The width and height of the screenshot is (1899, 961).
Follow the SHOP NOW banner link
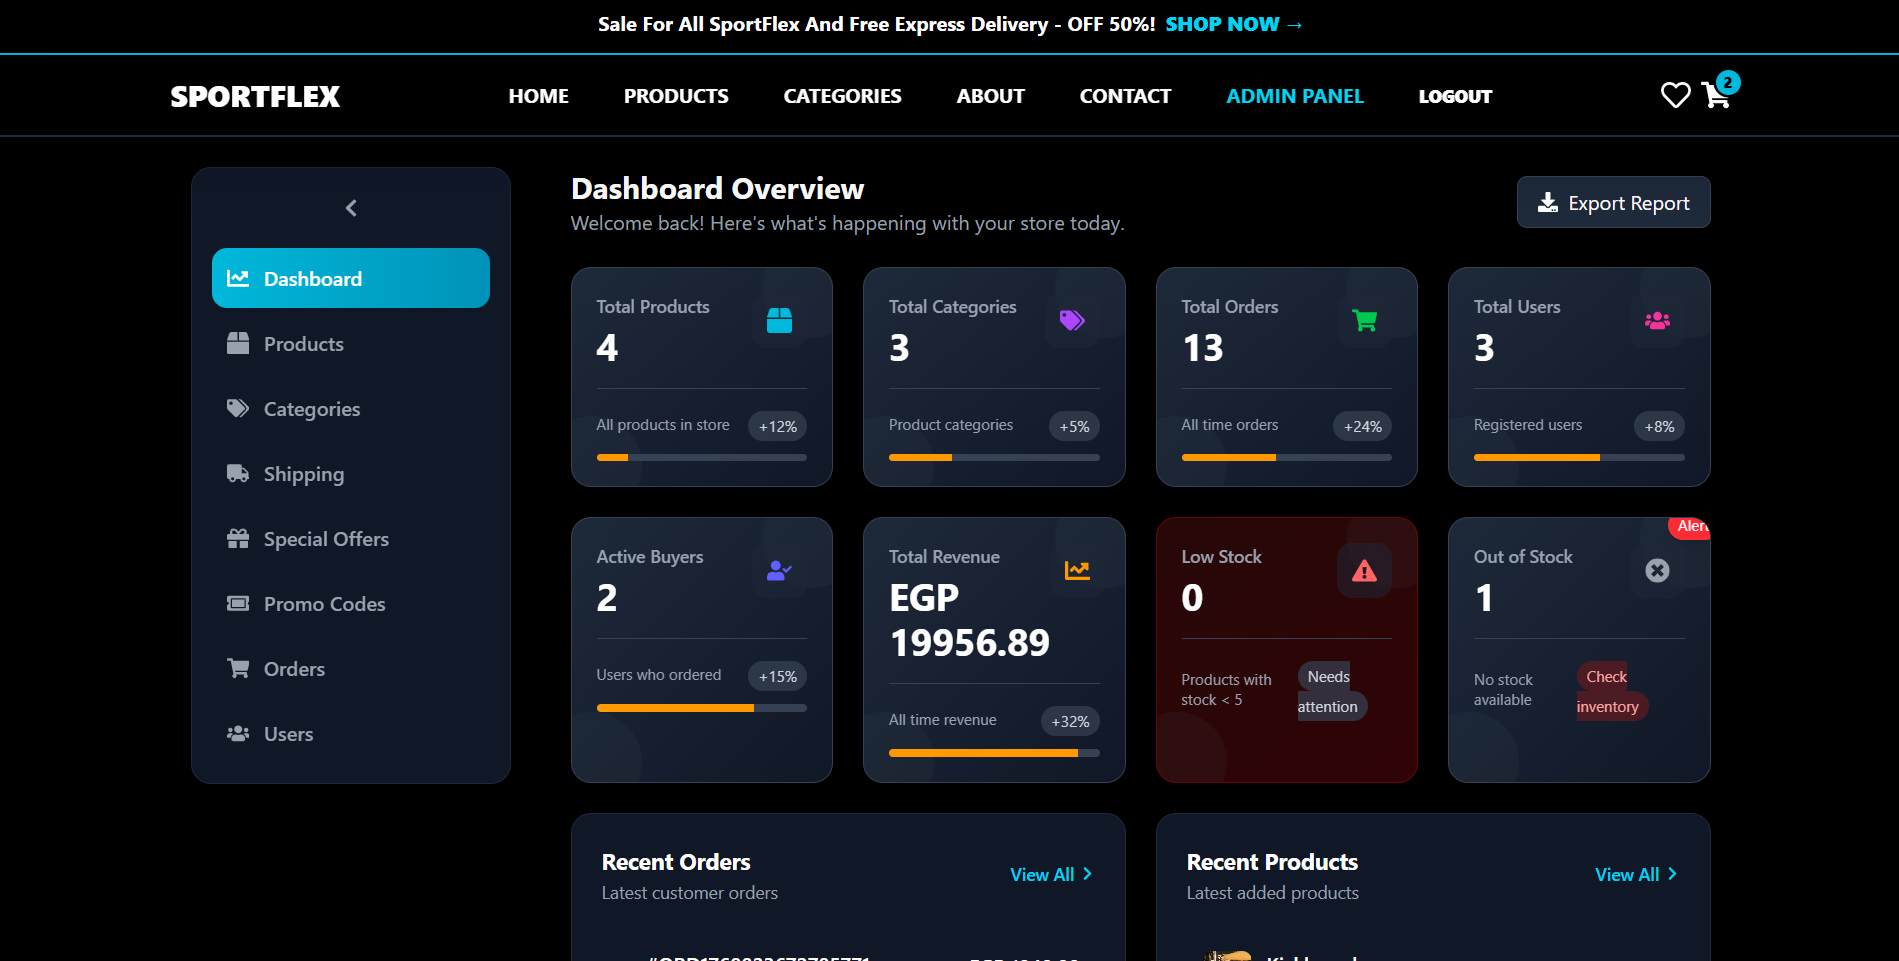coord(1232,25)
